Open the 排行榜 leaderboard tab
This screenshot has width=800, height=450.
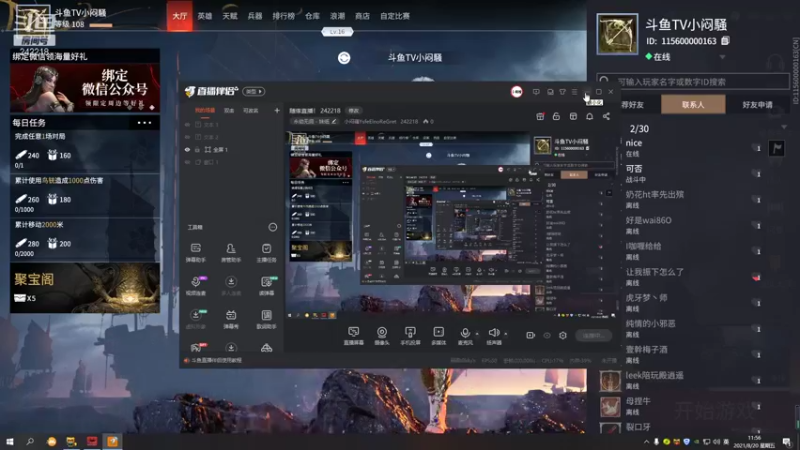pyautogui.click(x=284, y=16)
